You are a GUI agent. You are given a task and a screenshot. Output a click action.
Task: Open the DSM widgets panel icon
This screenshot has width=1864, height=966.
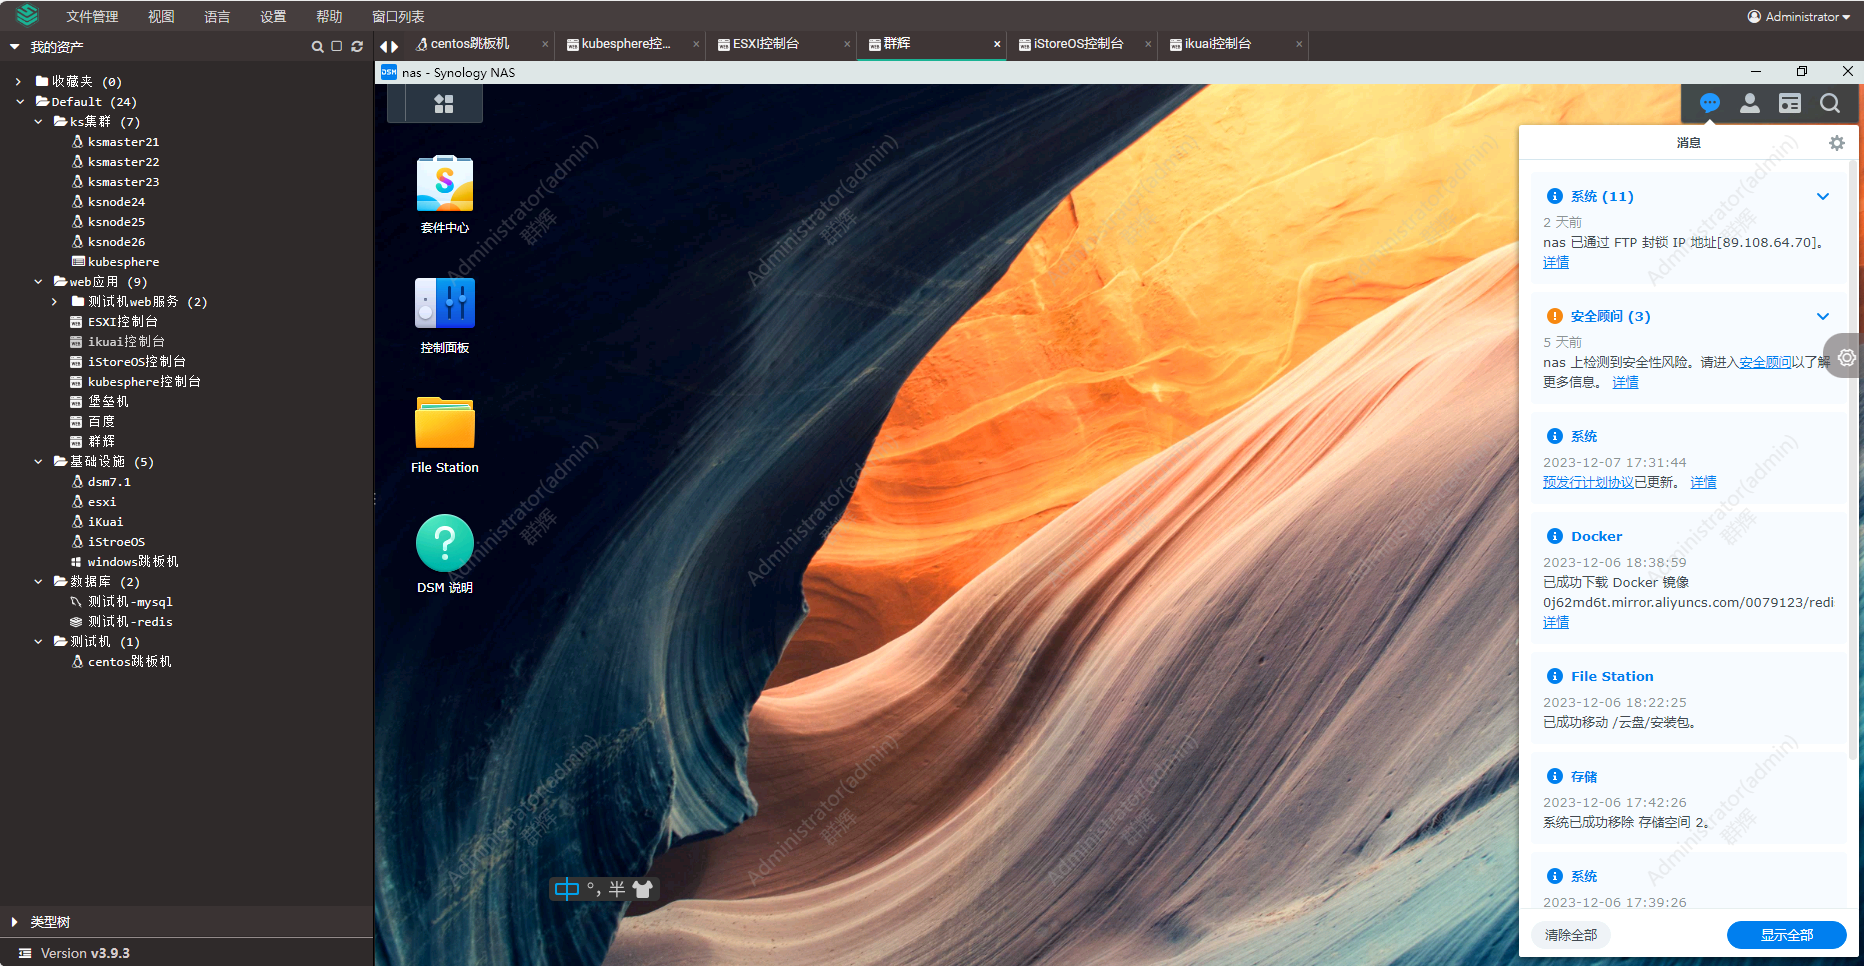pos(1790,103)
